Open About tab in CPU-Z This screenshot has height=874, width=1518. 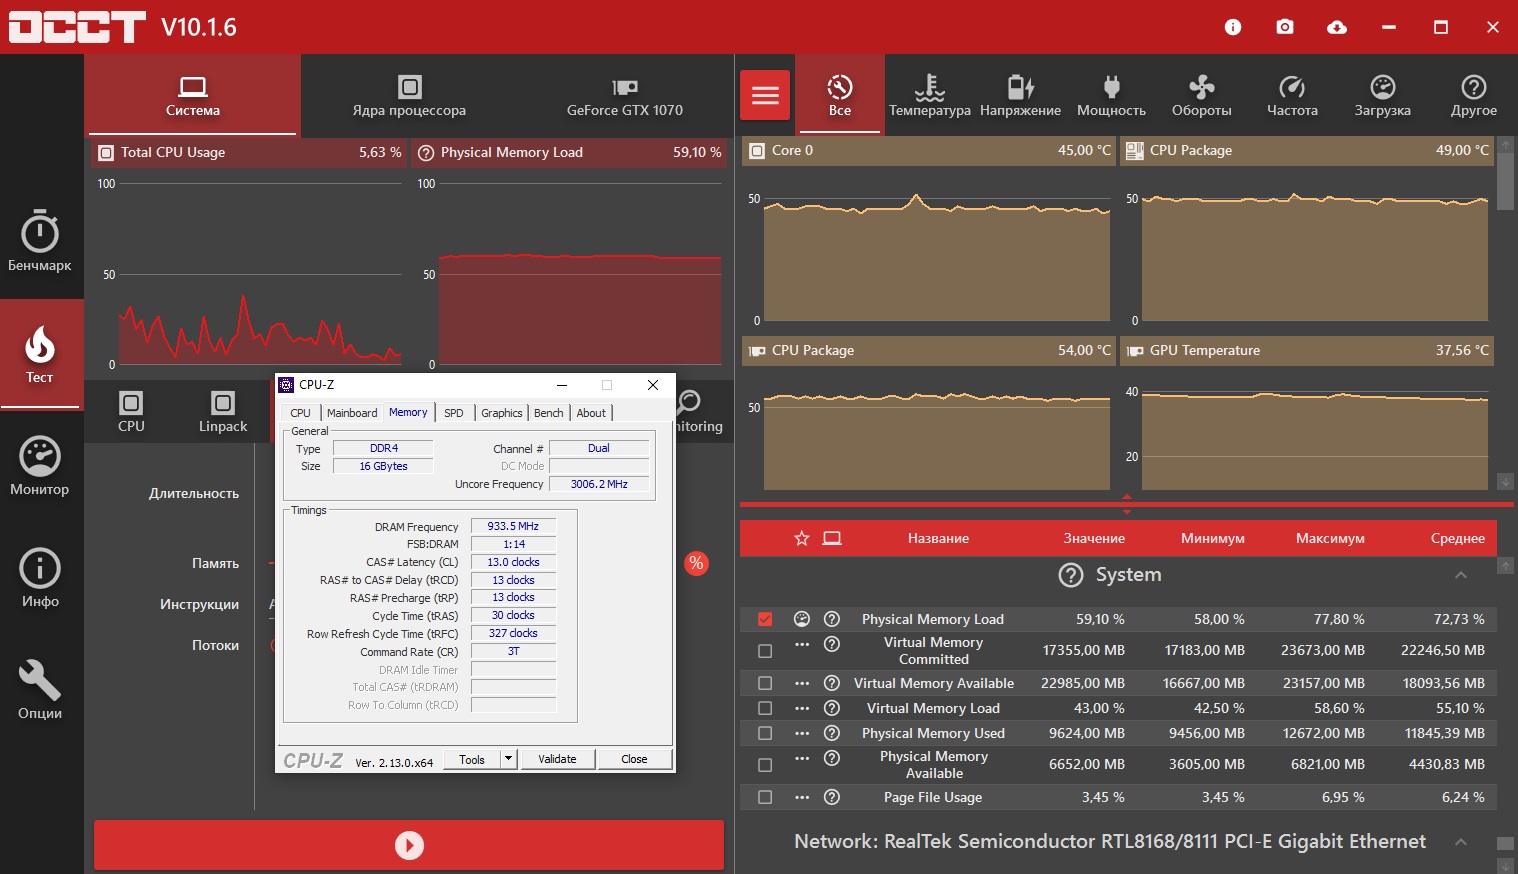click(x=591, y=413)
